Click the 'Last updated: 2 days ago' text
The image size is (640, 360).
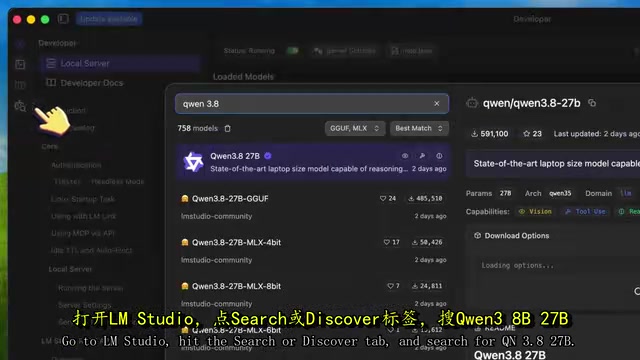[597, 134]
